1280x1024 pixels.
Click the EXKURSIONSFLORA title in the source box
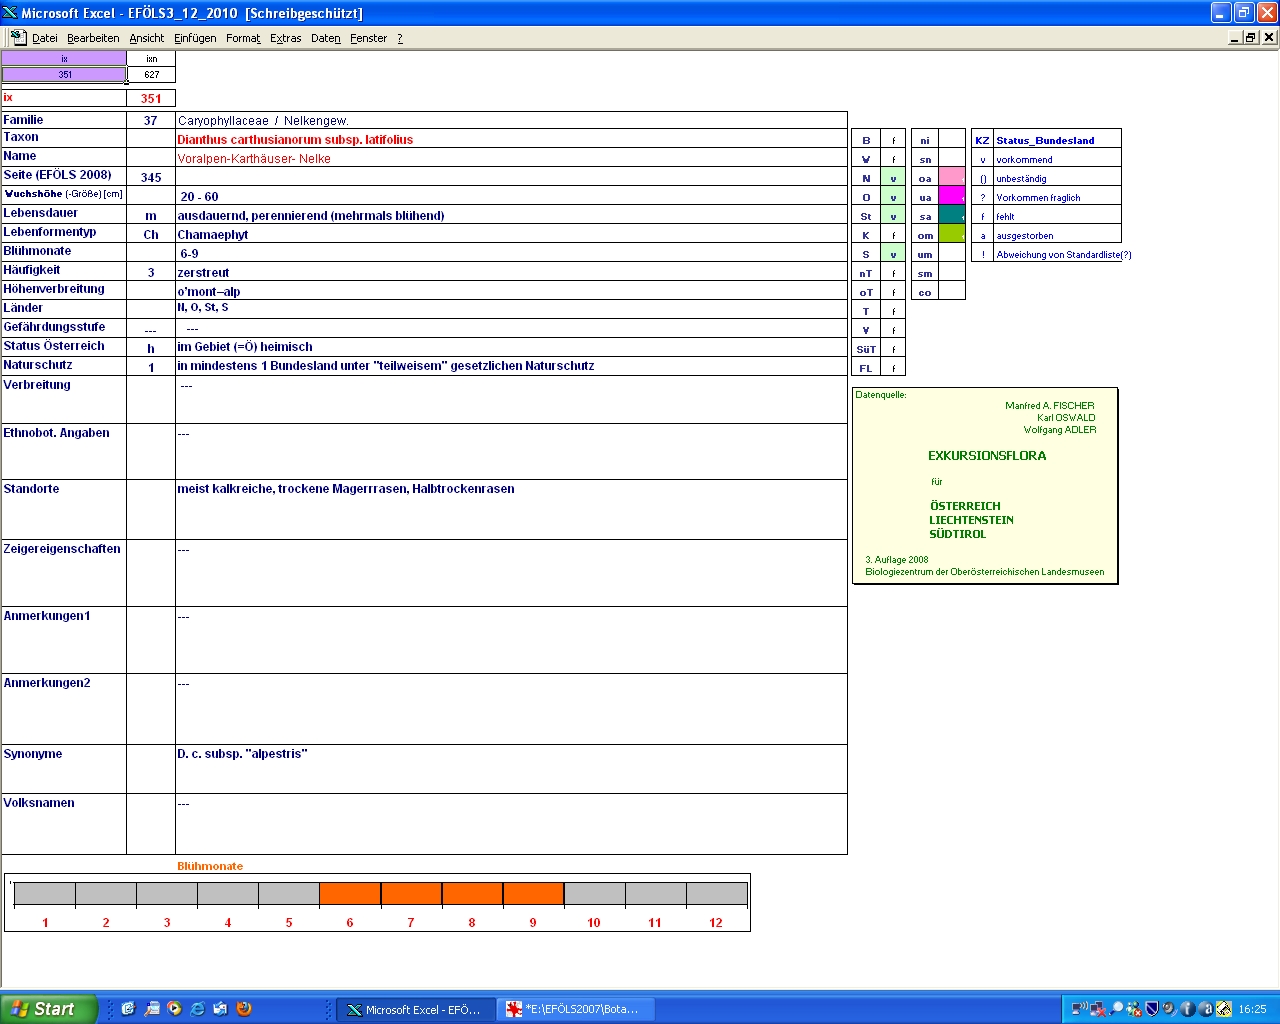pos(987,455)
